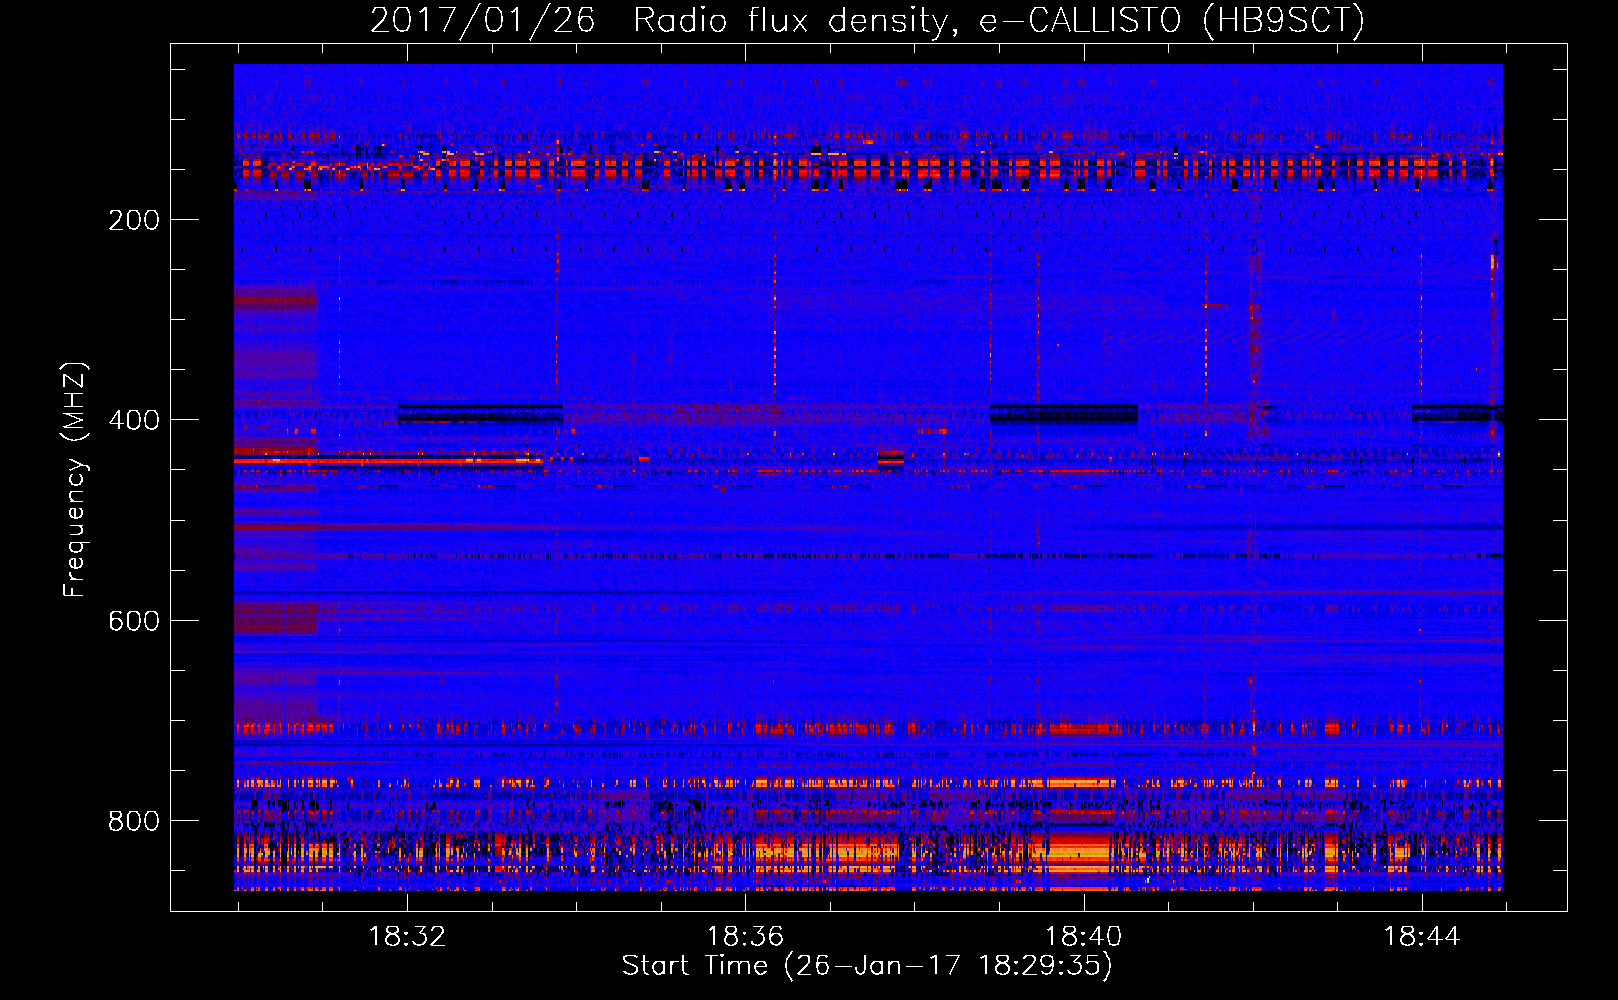This screenshot has height=1000, width=1618.
Task: Click the 18:40 time tick label
Action: click(1083, 937)
